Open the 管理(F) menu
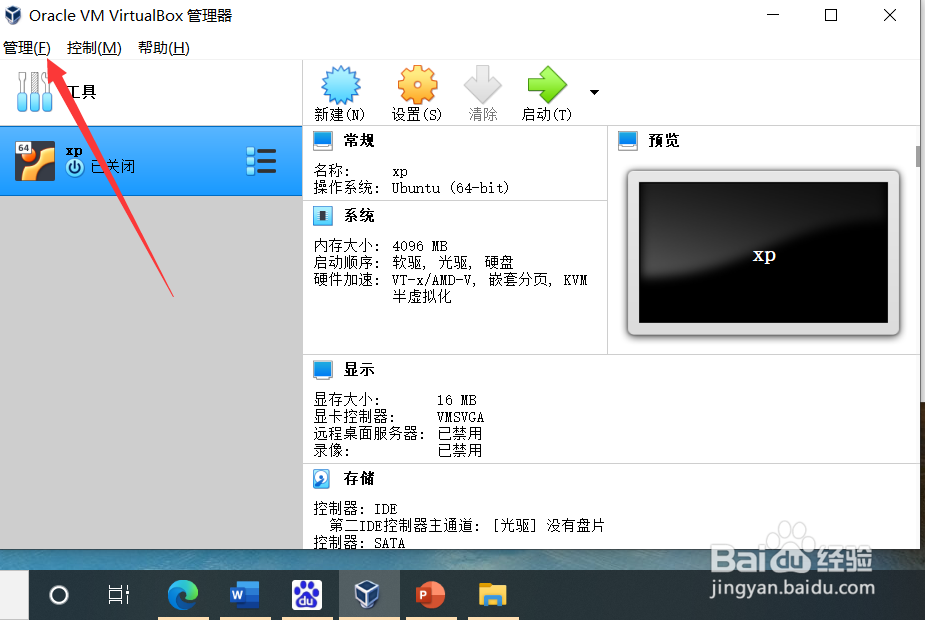Screen dimensions: 925x620 [27, 48]
